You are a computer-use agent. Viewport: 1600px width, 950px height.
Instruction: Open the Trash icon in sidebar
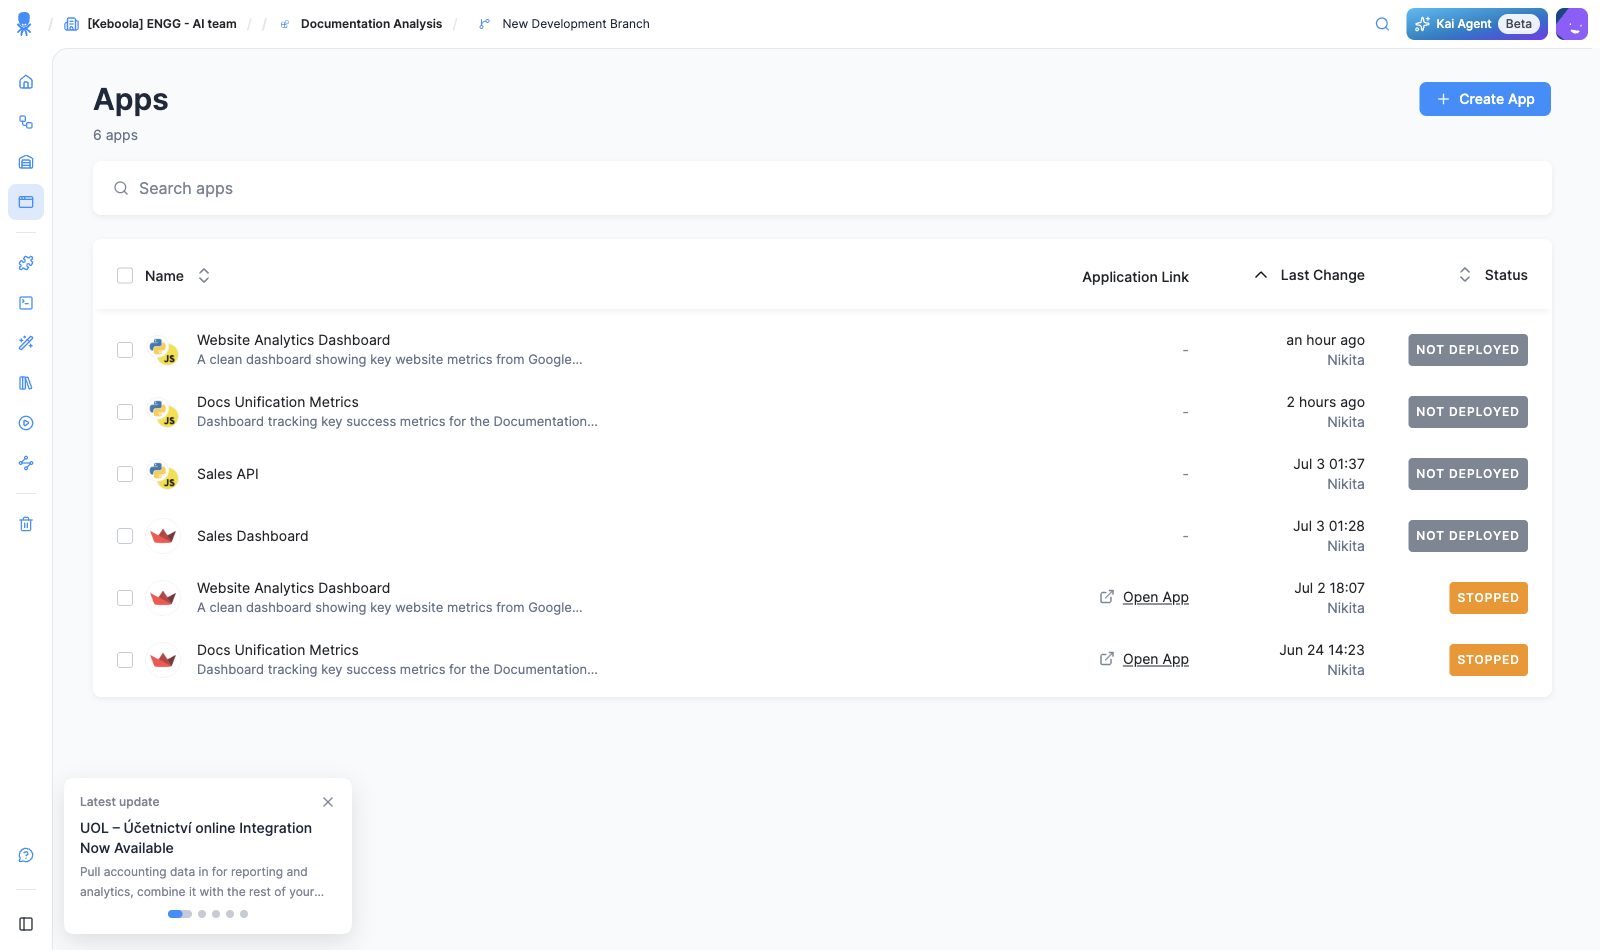coord(26,524)
